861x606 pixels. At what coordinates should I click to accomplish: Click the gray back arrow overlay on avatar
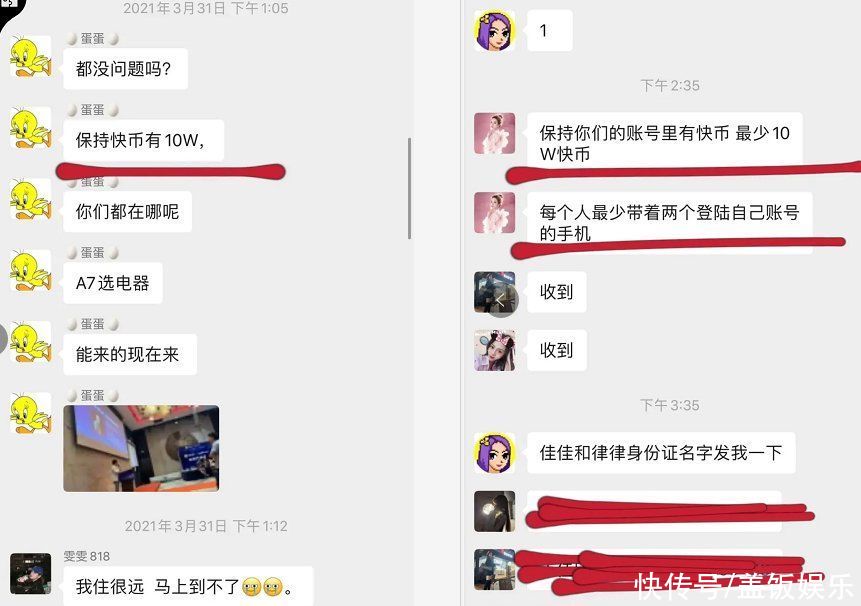(502, 301)
